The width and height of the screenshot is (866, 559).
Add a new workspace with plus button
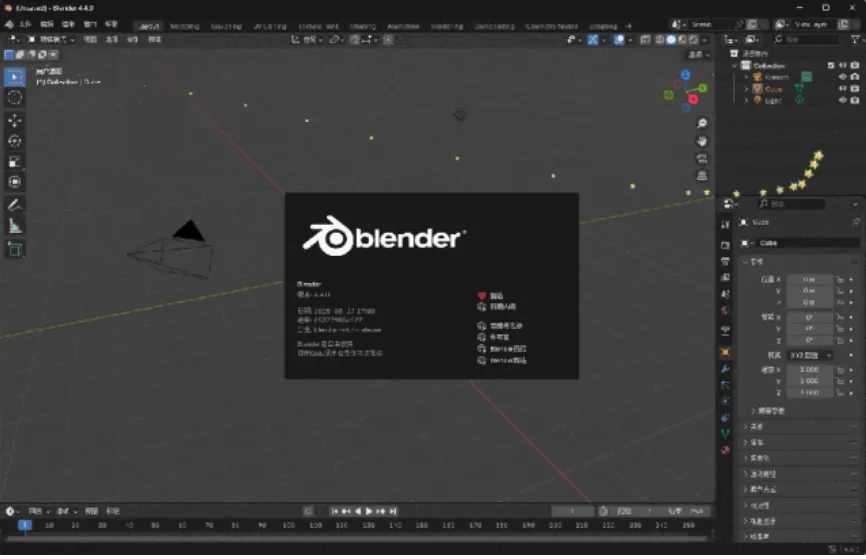(x=629, y=26)
